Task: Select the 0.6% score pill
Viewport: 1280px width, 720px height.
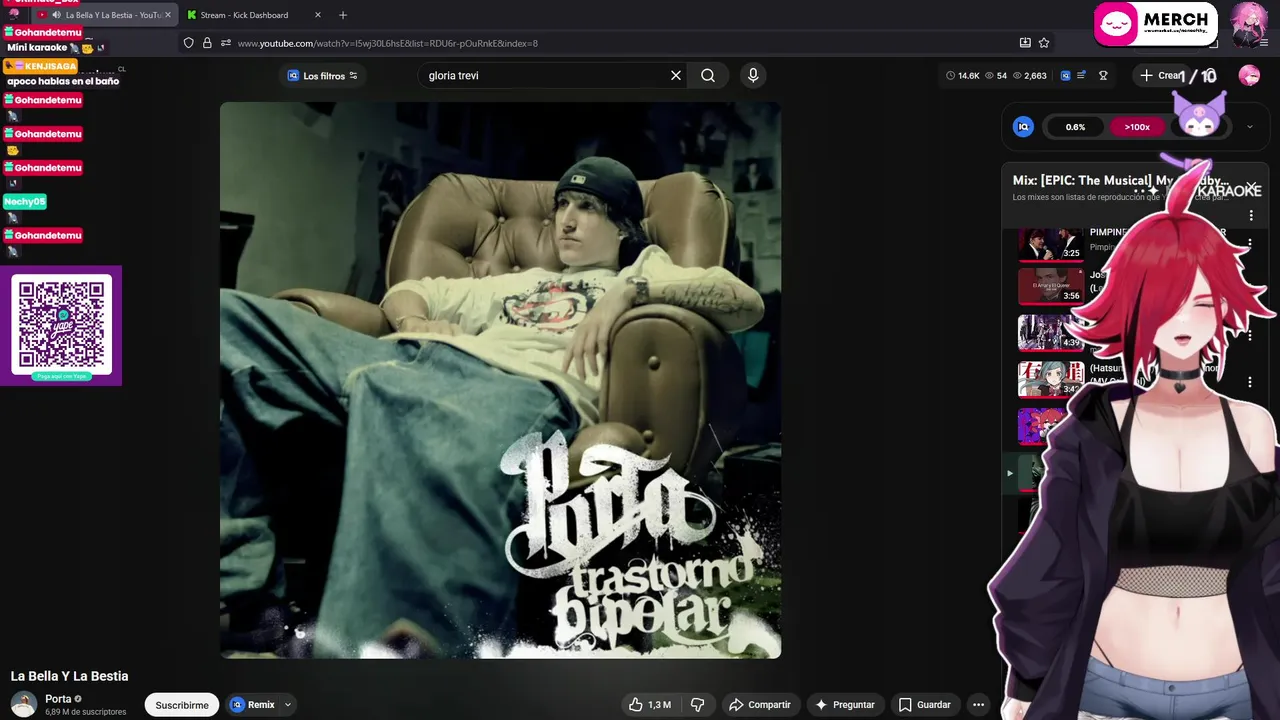Action: point(1075,127)
